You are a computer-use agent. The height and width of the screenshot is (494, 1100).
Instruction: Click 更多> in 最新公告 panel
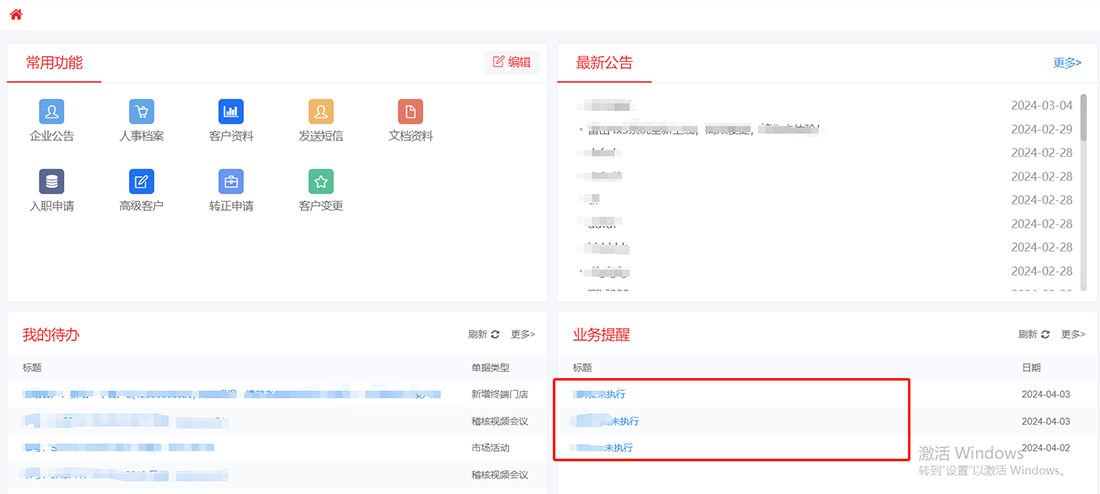pyautogui.click(x=1067, y=62)
